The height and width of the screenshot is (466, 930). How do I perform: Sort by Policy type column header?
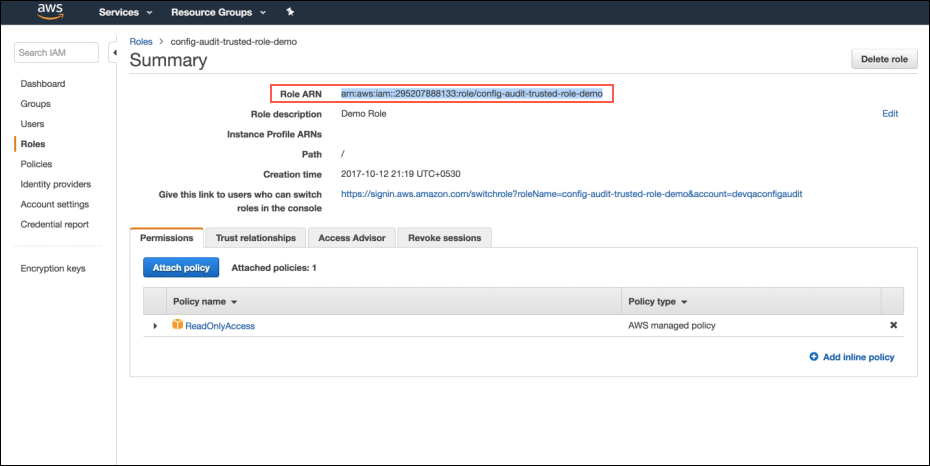pyautogui.click(x=657, y=302)
